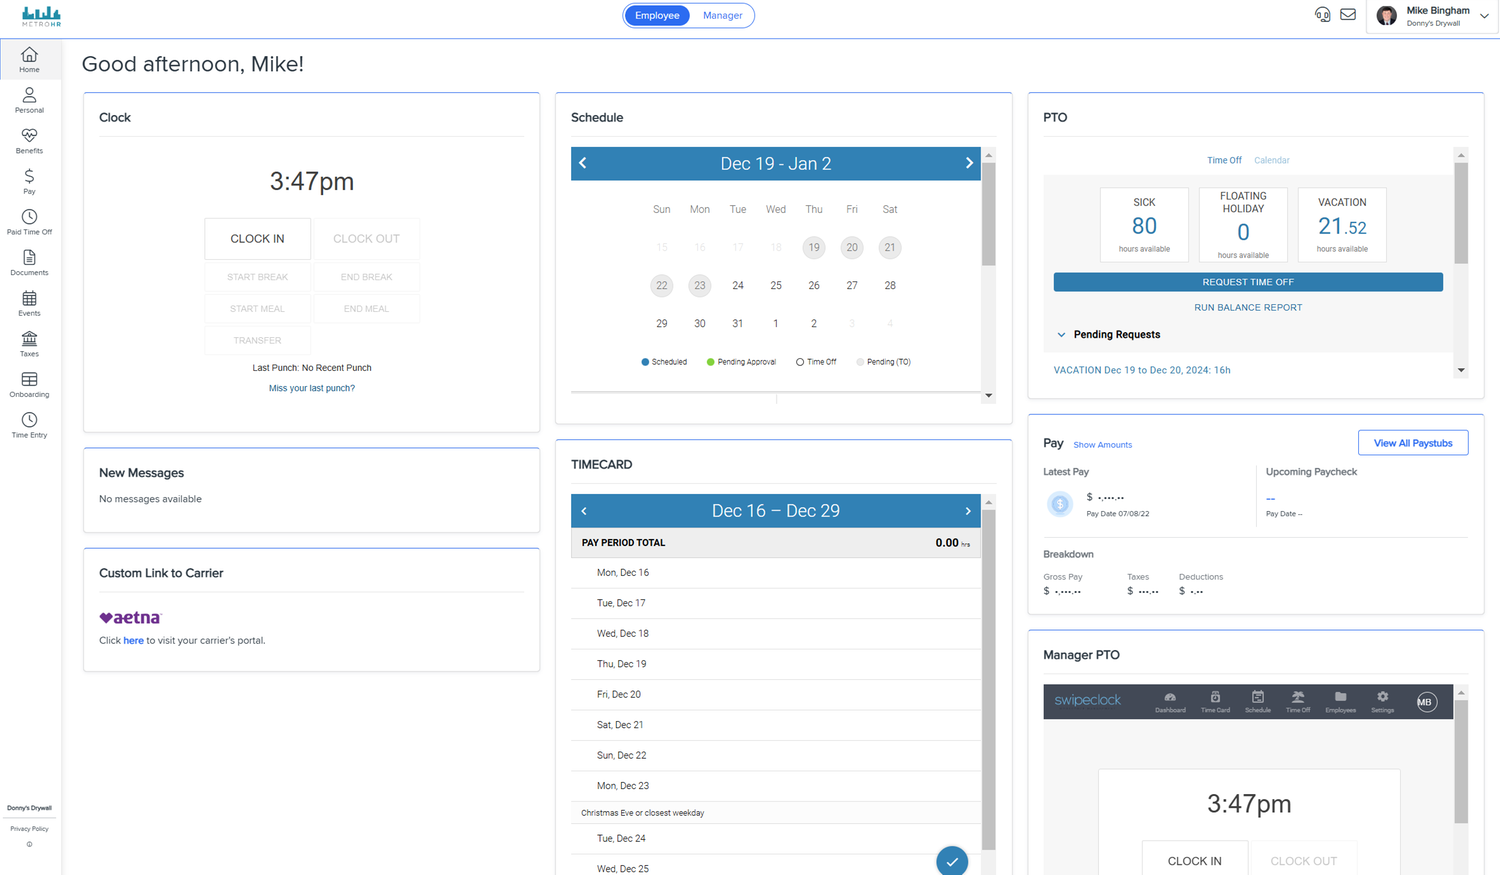
Task: Open the Events calendar icon in the sidebar
Action: [29, 303]
